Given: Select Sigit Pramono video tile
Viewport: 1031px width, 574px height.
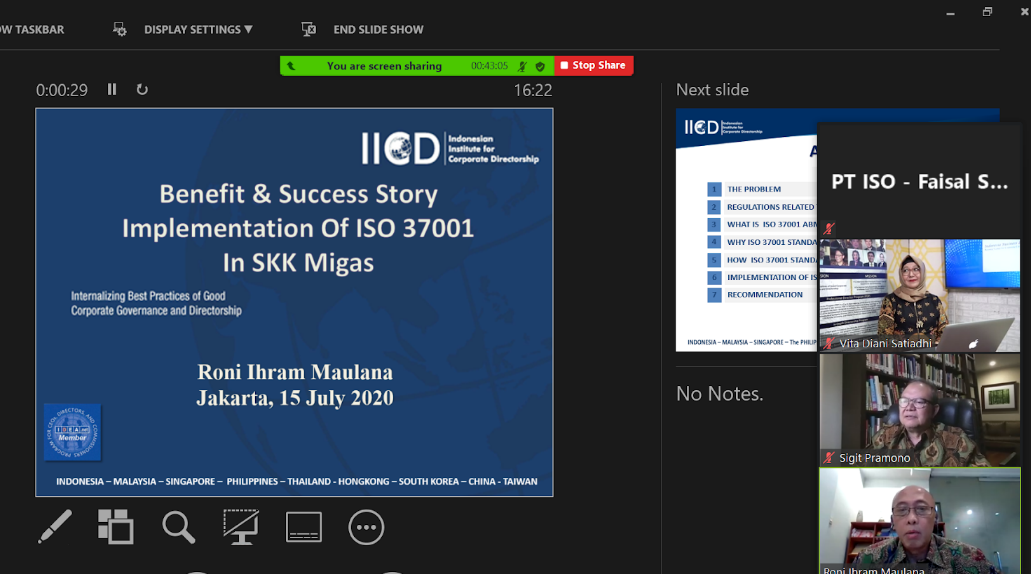Looking at the screenshot, I should click(919, 410).
